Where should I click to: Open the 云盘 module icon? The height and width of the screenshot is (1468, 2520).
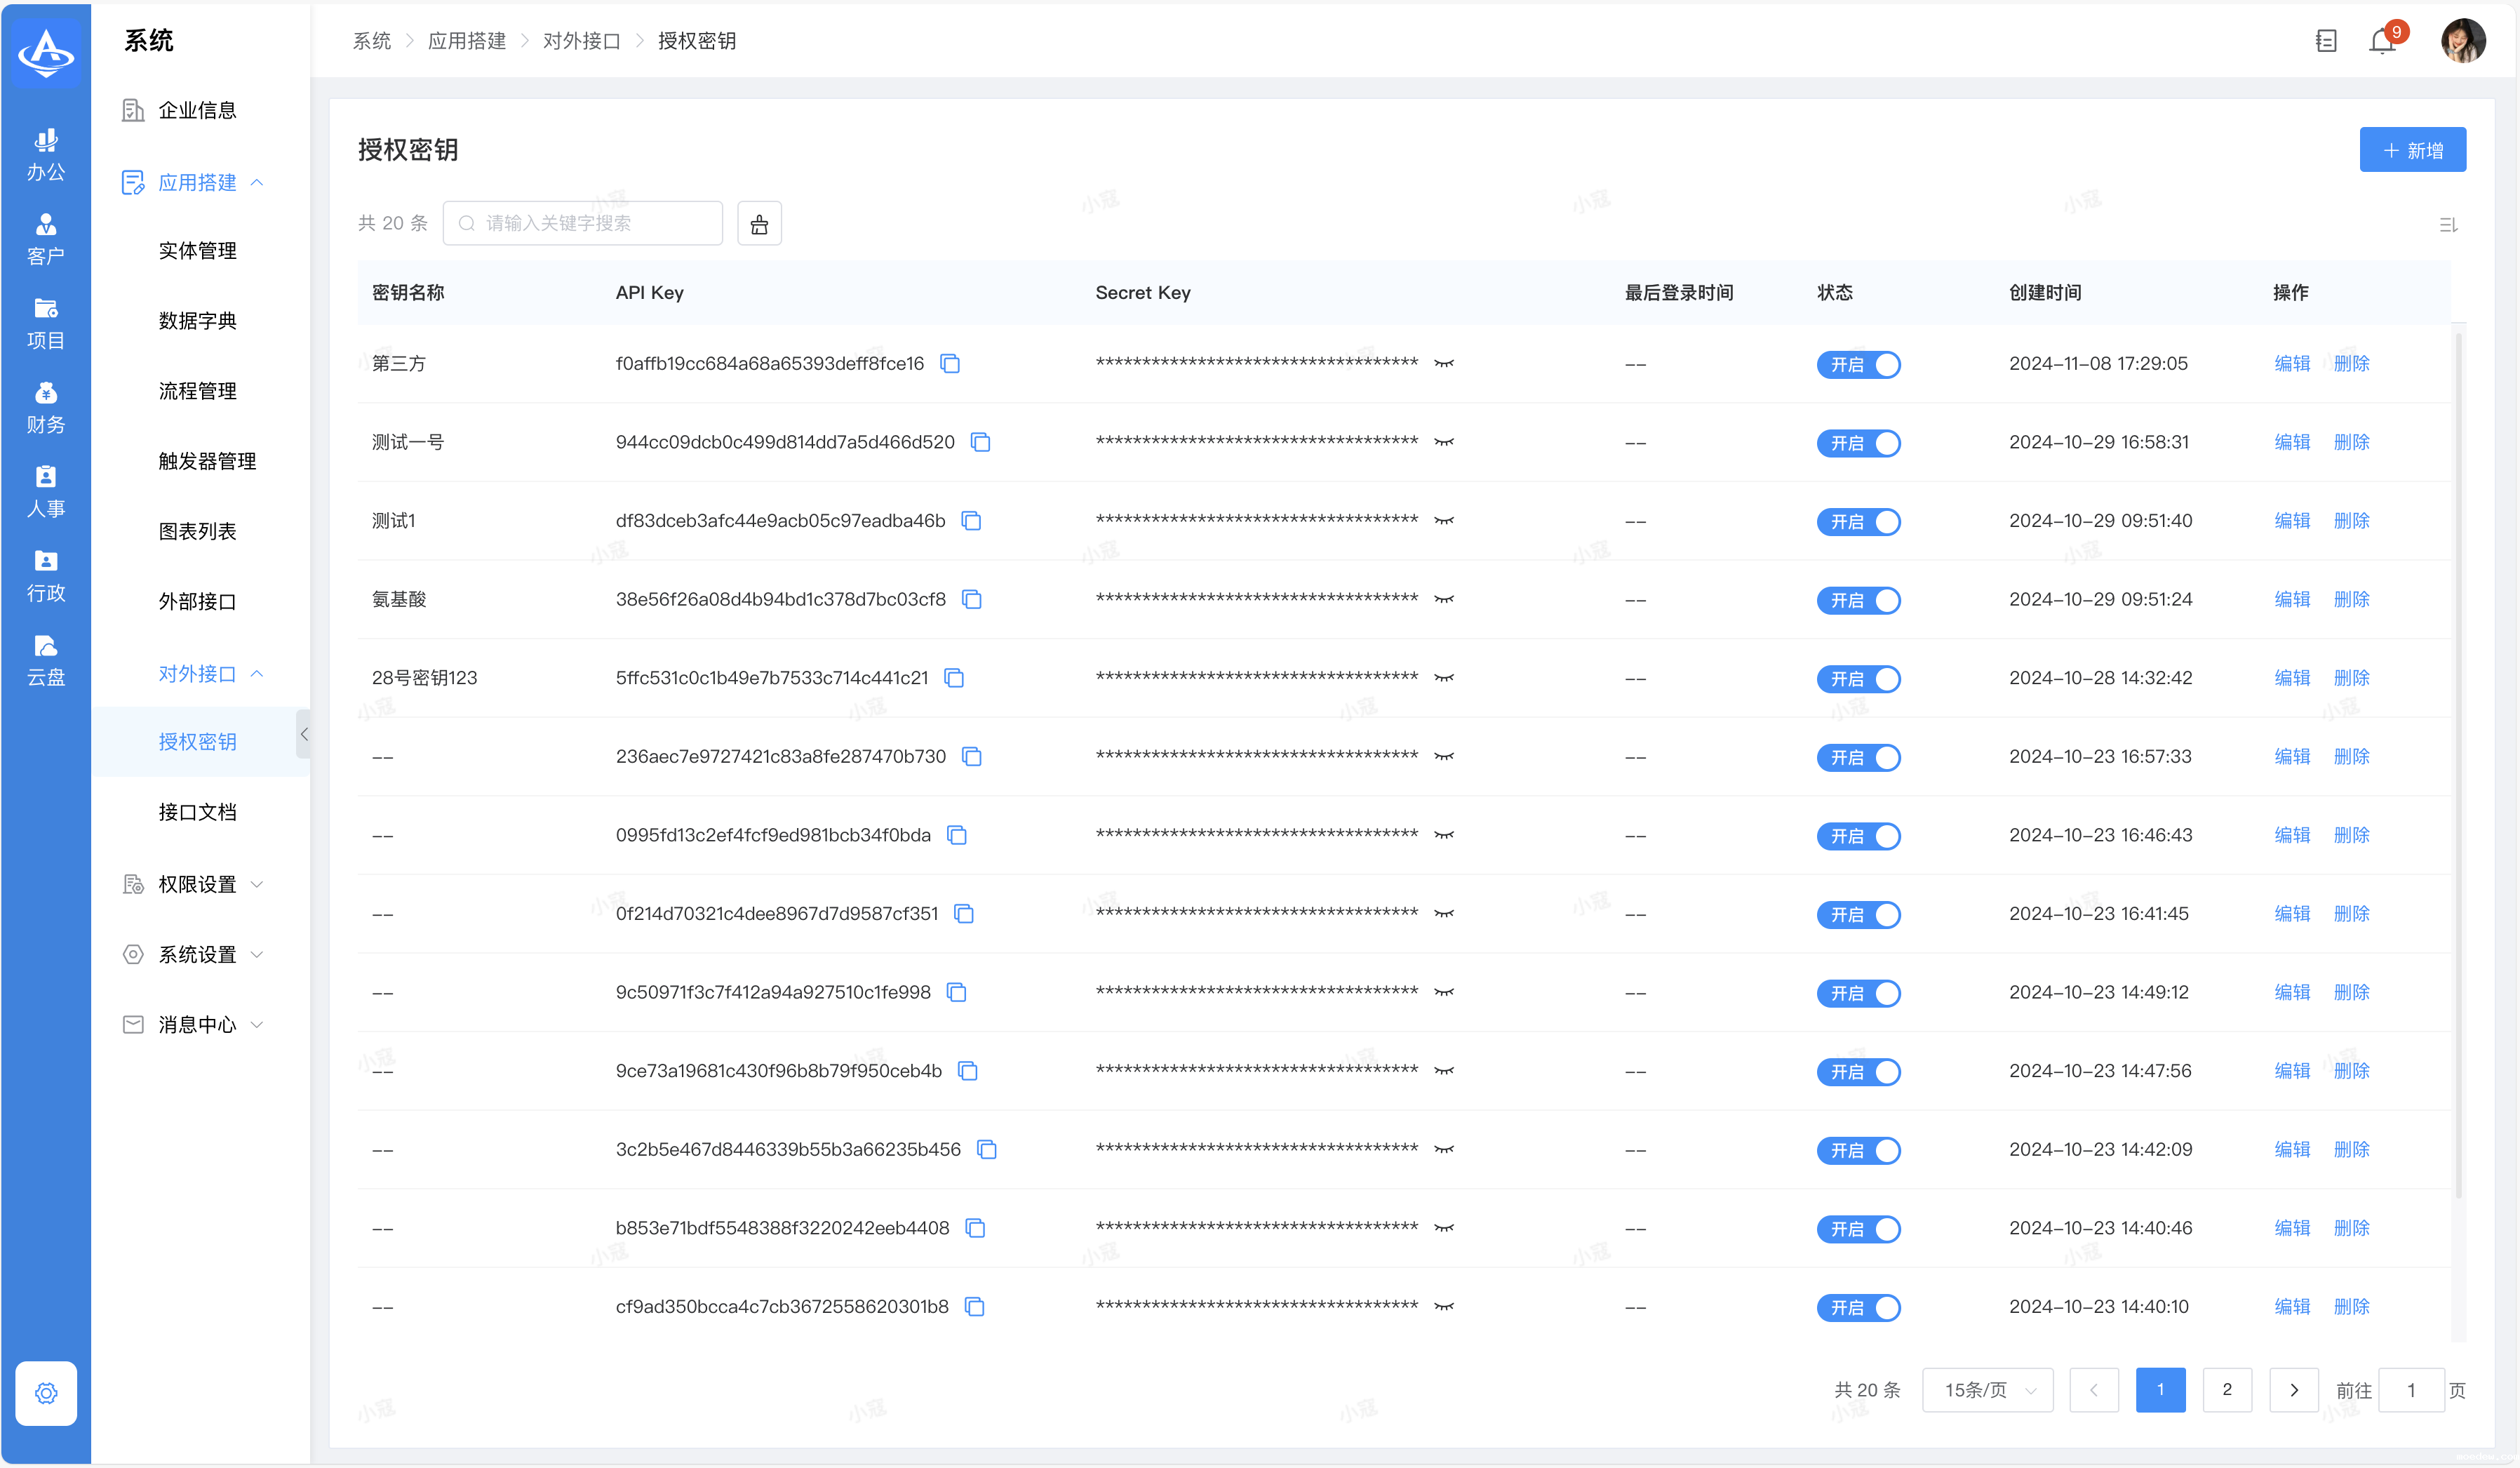click(x=45, y=660)
